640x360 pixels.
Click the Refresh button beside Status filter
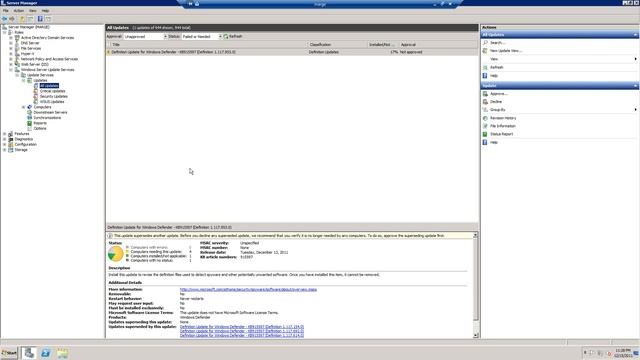(x=233, y=36)
